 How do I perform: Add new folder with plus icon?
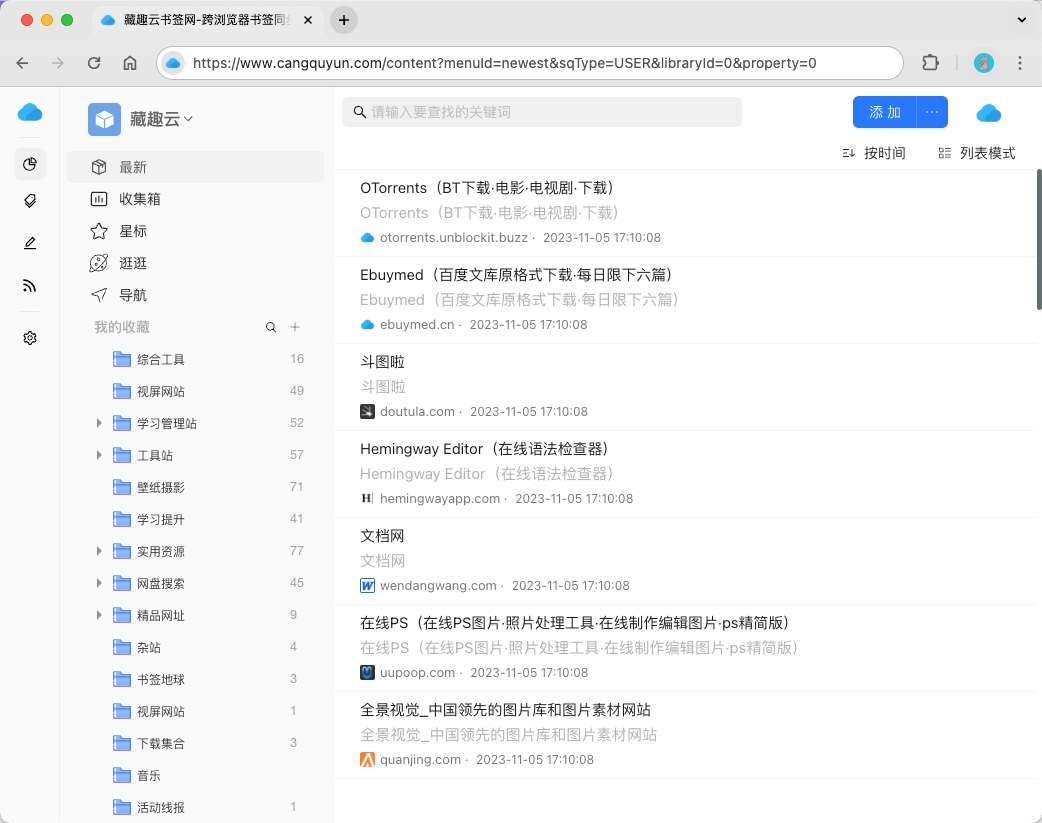click(x=295, y=327)
